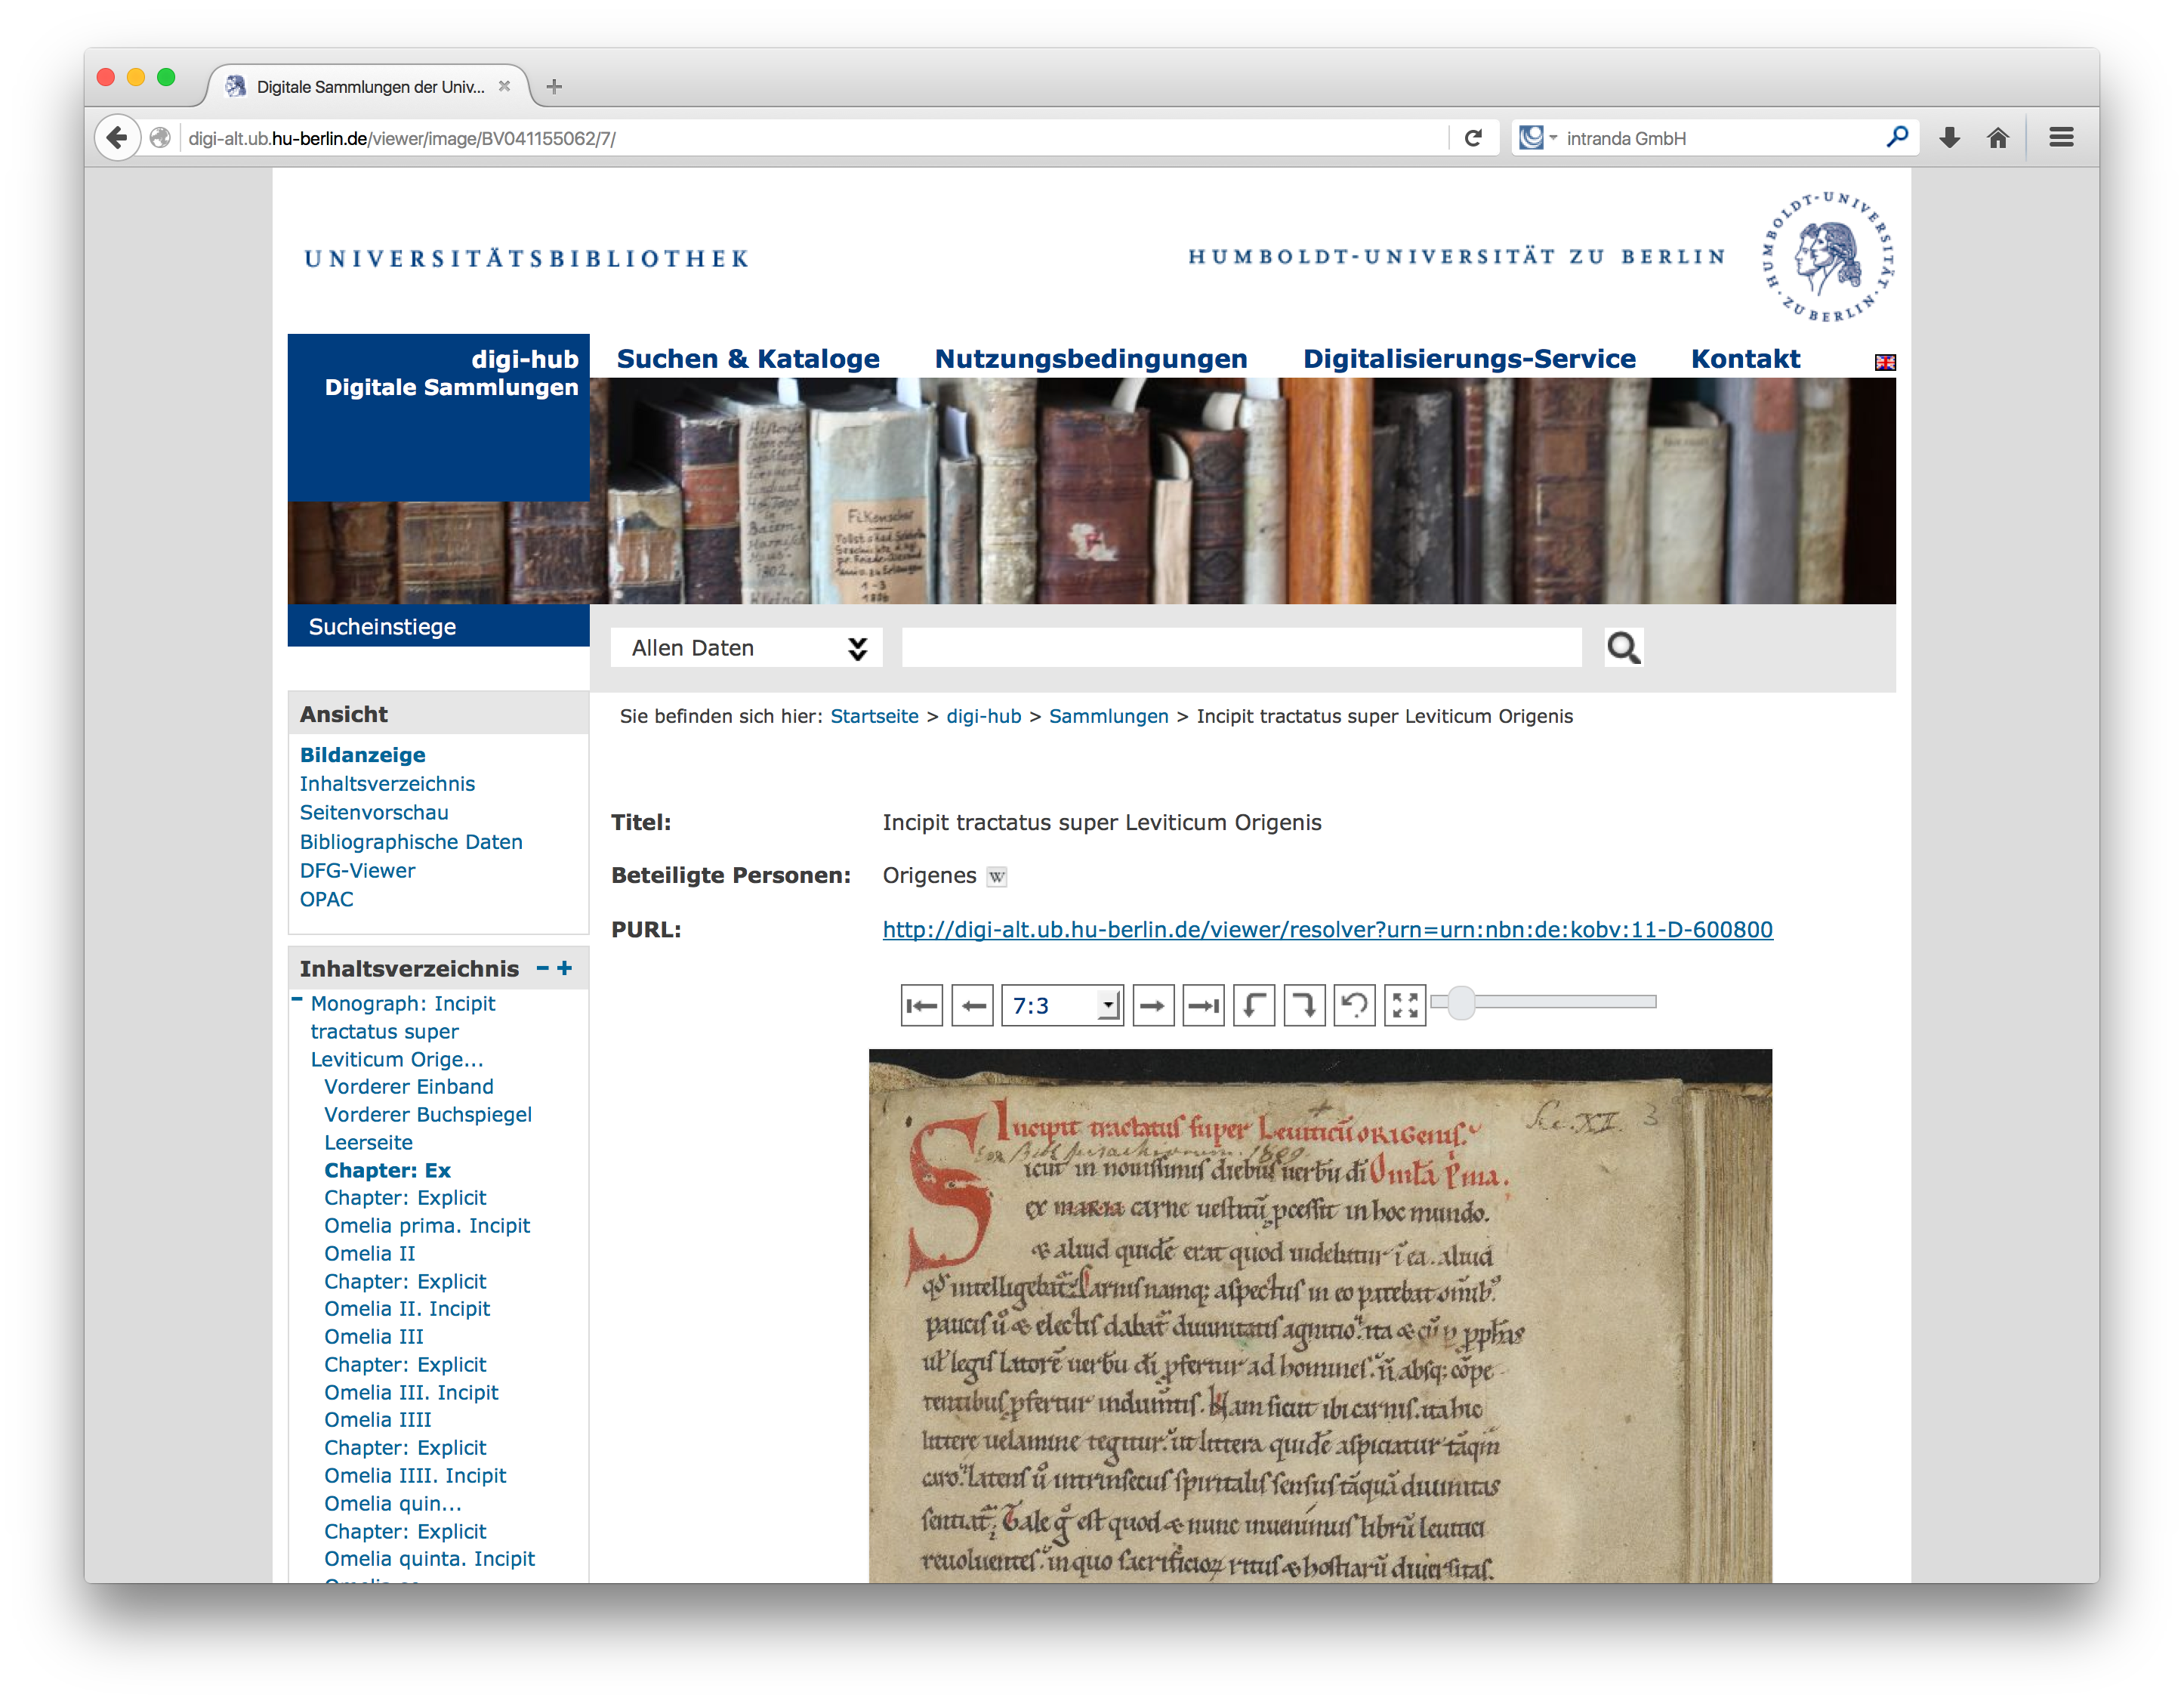Rotate image left in viewer toolbar
The height and width of the screenshot is (1704, 2184).
click(1254, 1006)
